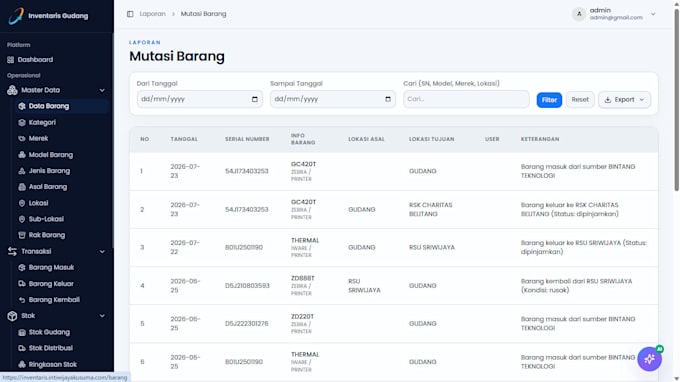The width and height of the screenshot is (680, 382).
Task: Click the Stok cube icon
Action: 12,316
